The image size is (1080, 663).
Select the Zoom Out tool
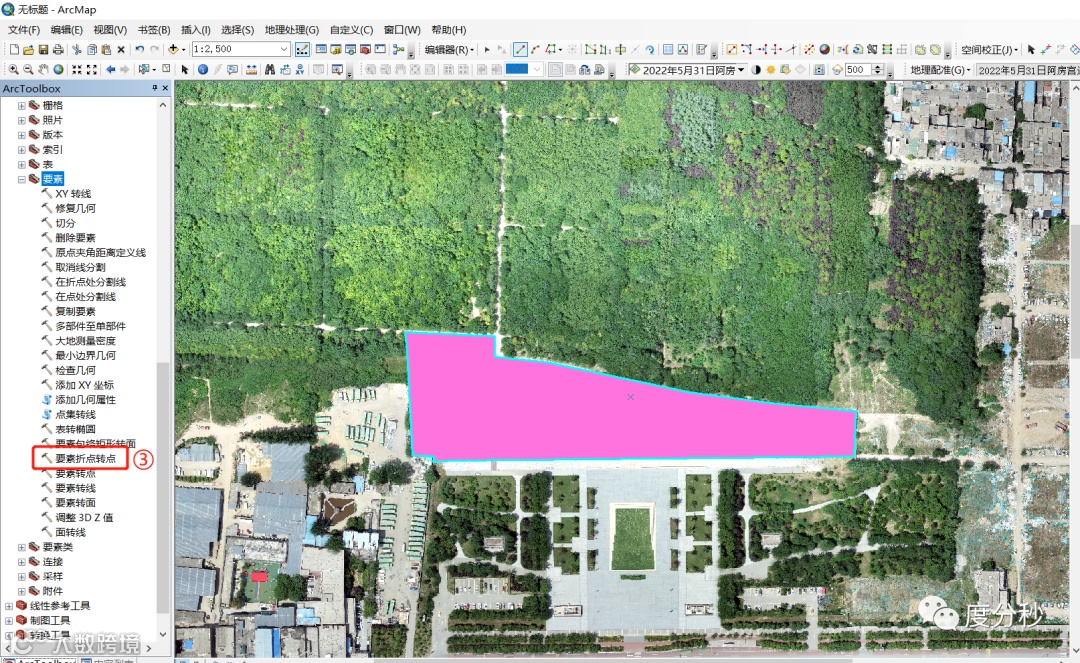(x=28, y=70)
